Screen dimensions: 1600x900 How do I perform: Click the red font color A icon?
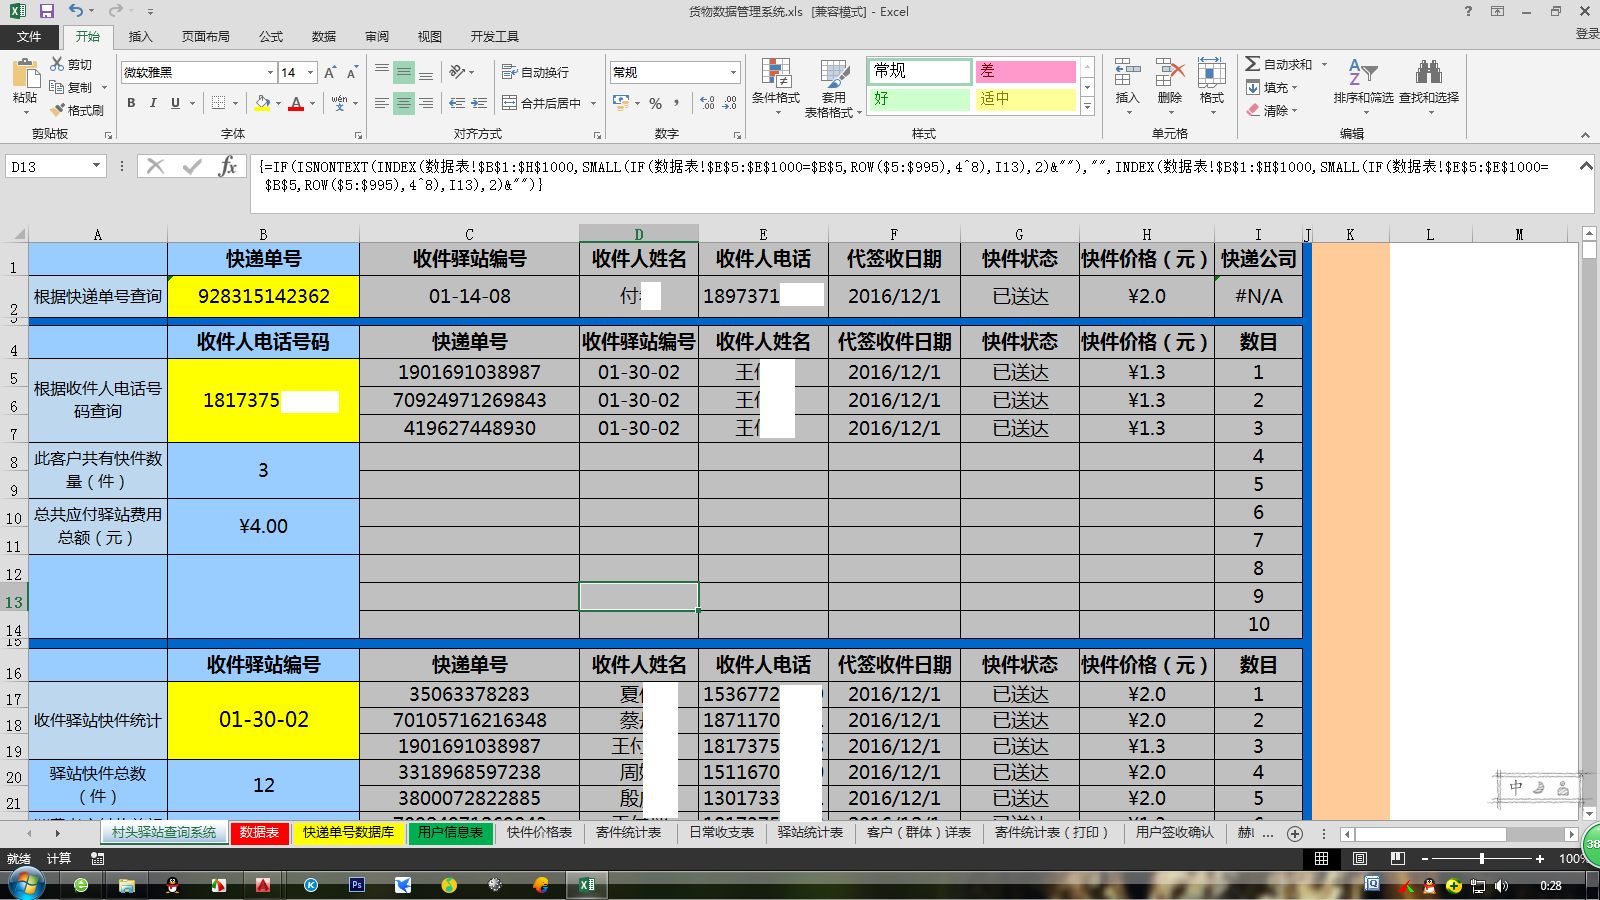(296, 103)
